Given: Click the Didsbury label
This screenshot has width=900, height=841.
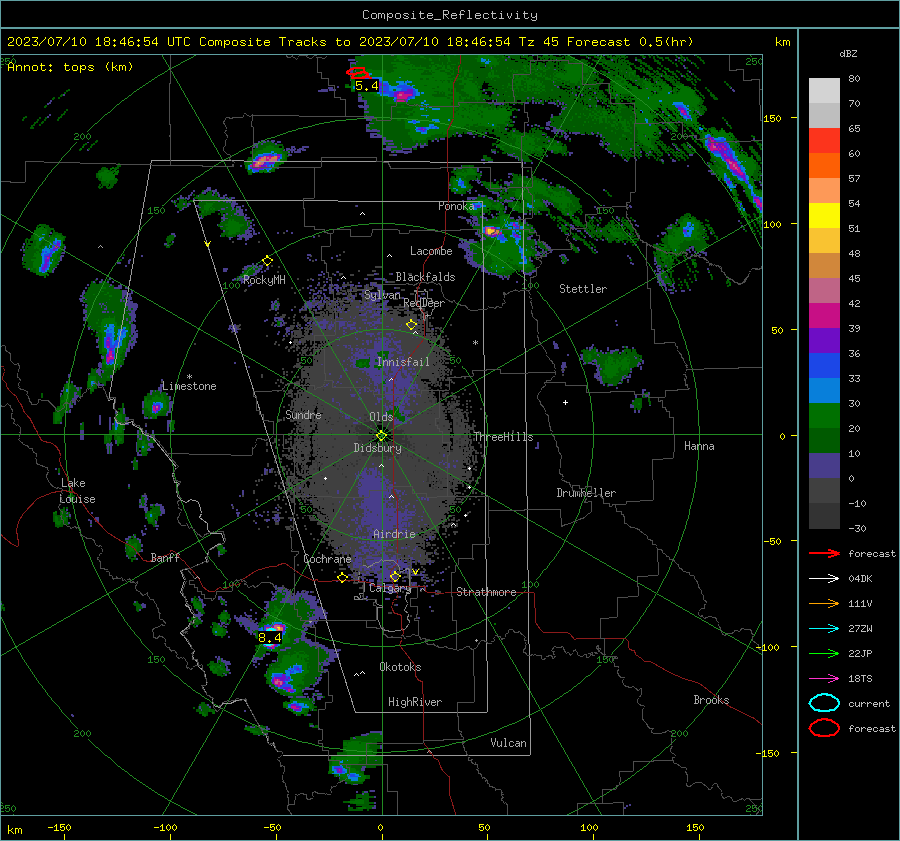Looking at the screenshot, I should (x=377, y=448).
